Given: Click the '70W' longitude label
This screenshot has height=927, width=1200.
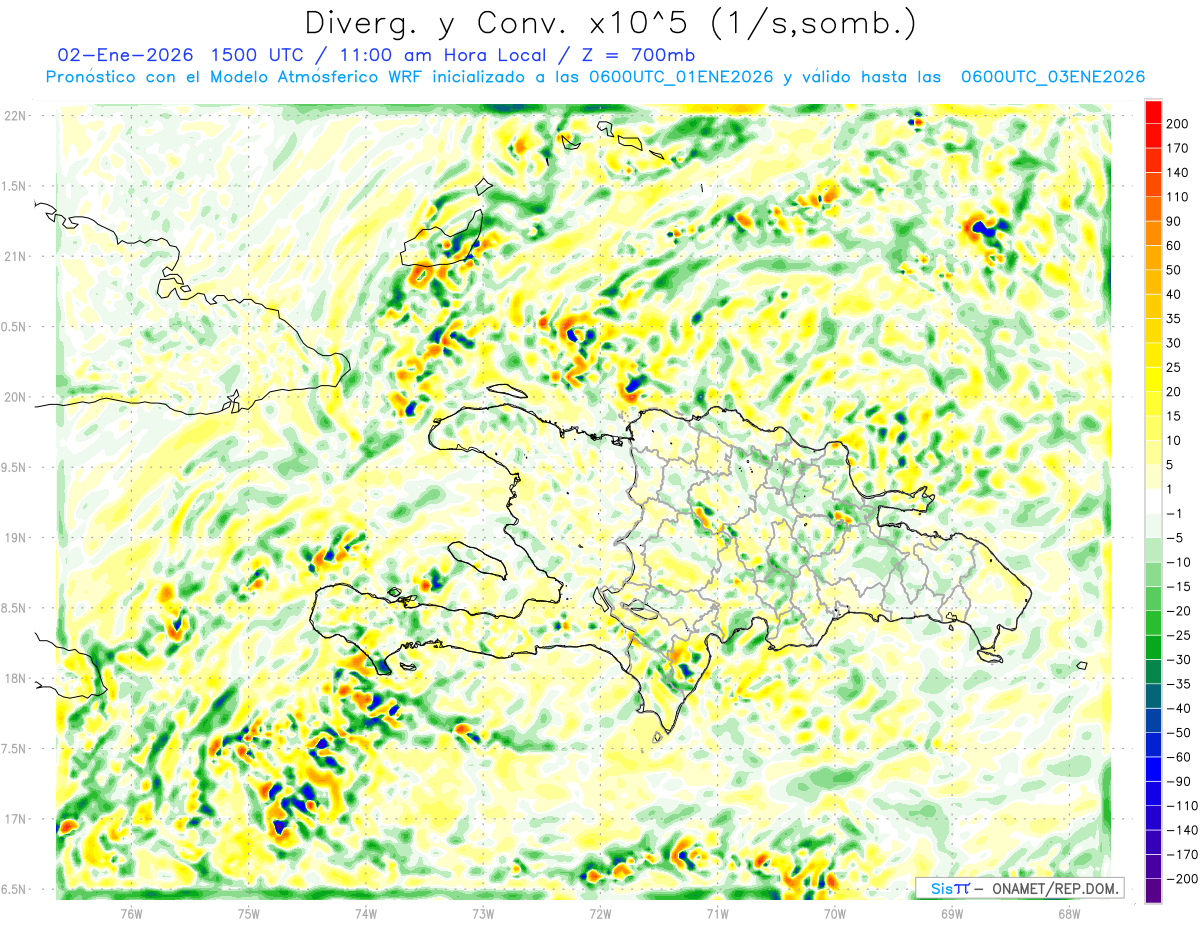Looking at the screenshot, I should coord(835,913).
